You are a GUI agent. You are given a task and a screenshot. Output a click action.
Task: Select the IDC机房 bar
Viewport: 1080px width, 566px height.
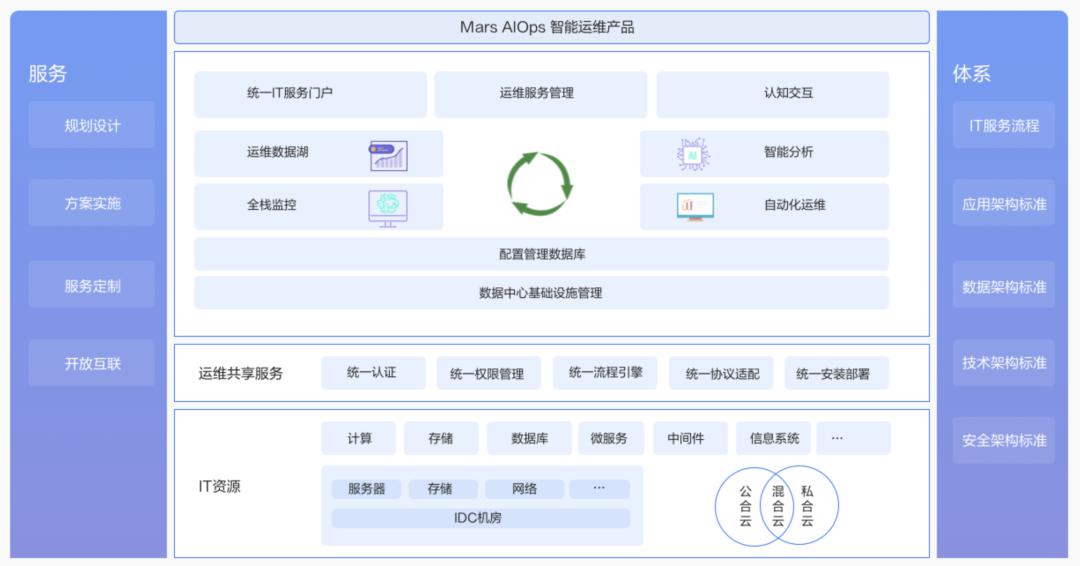pyautogui.click(x=481, y=518)
